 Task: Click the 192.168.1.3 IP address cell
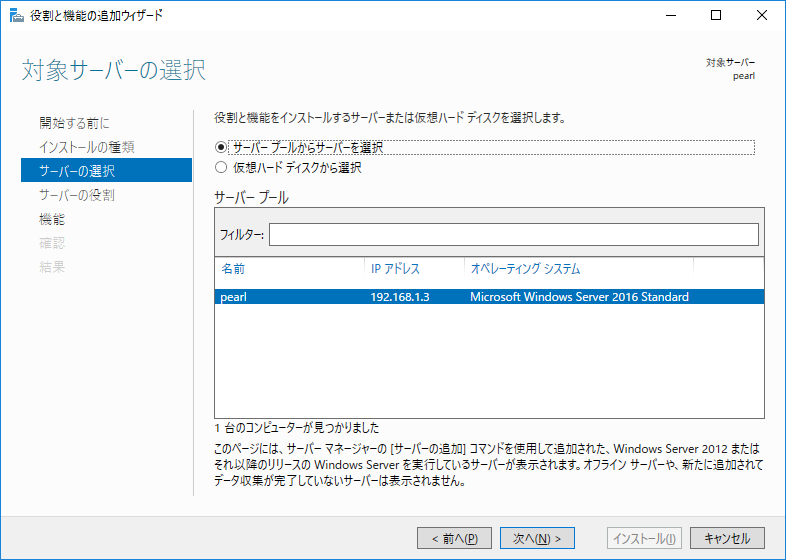point(400,297)
